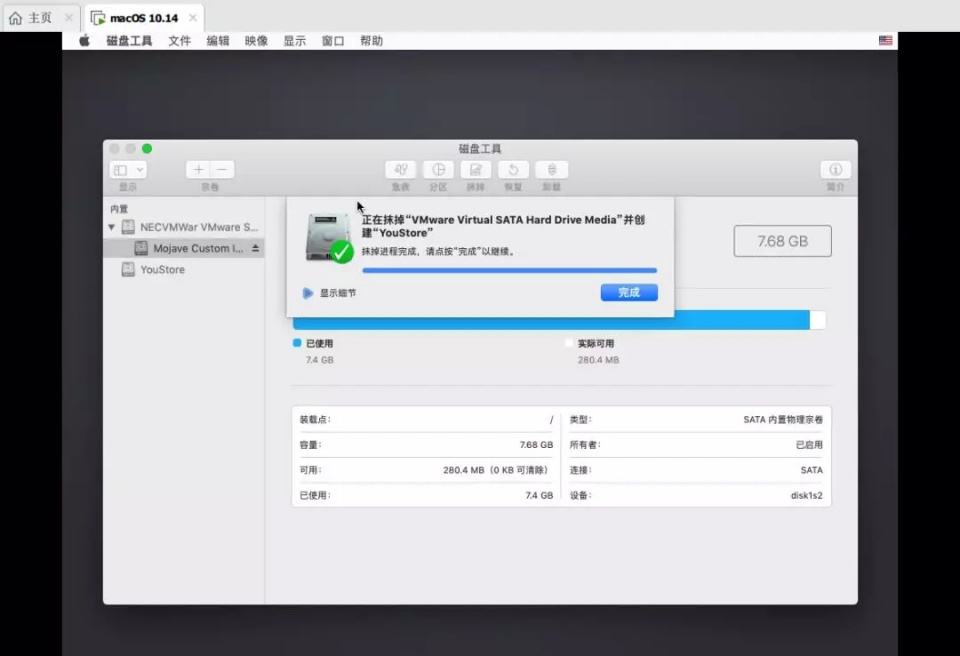Image resolution: width=960 pixels, height=656 pixels.
Task: Click the 实际可用 legend label
Action: click(596, 344)
